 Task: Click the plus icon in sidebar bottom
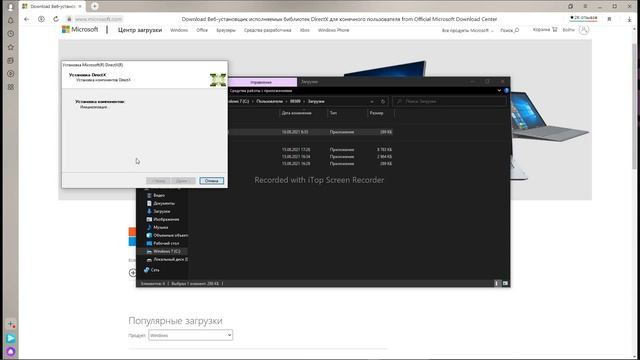click(11, 324)
